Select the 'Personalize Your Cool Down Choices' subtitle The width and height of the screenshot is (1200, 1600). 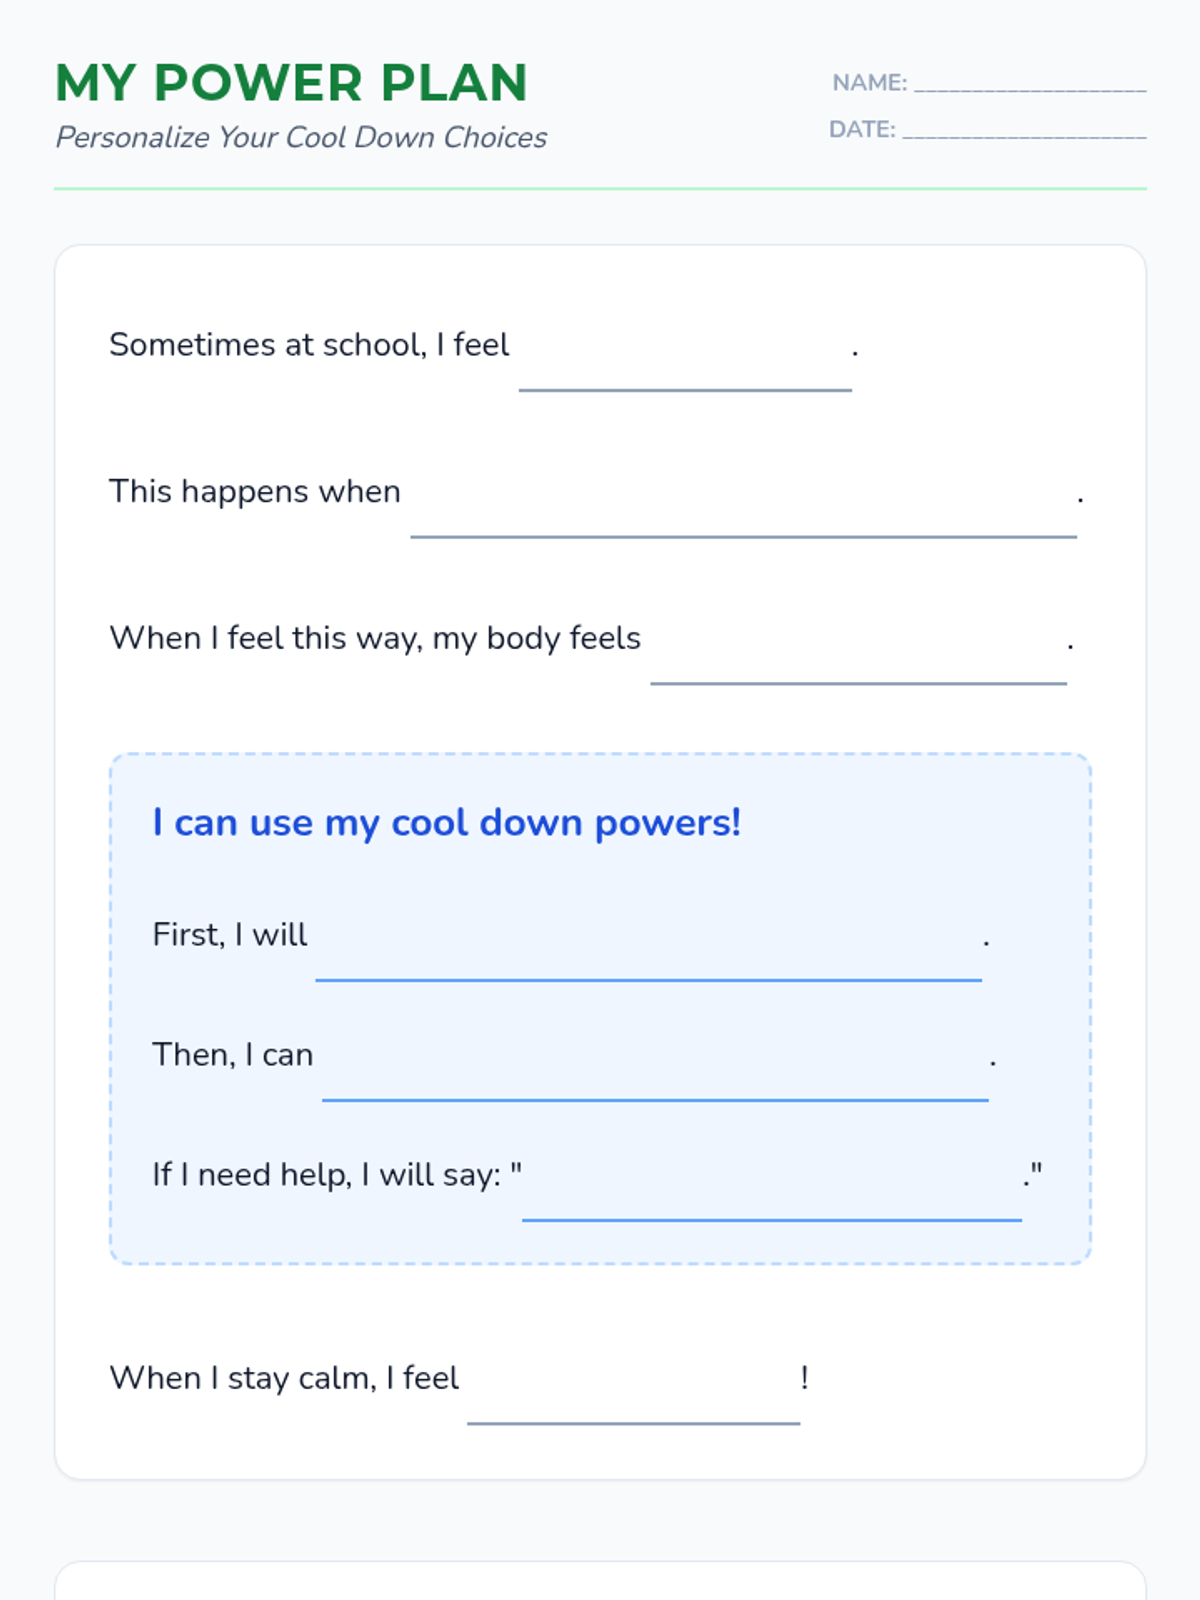pos(301,137)
